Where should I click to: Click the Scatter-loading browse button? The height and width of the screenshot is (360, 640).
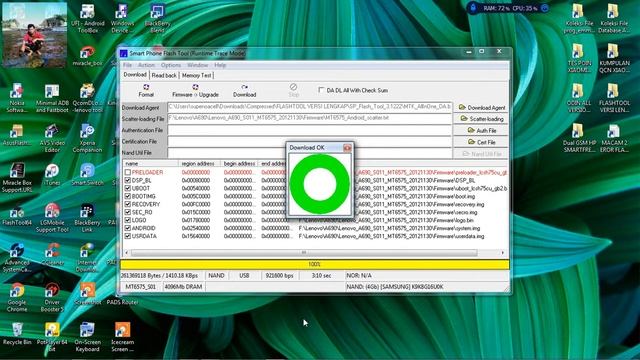[481, 119]
